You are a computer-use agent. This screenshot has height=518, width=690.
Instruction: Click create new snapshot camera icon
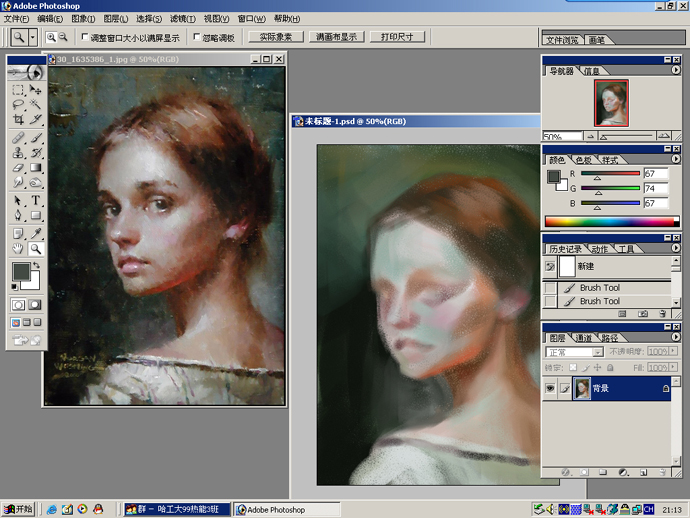coord(643,314)
